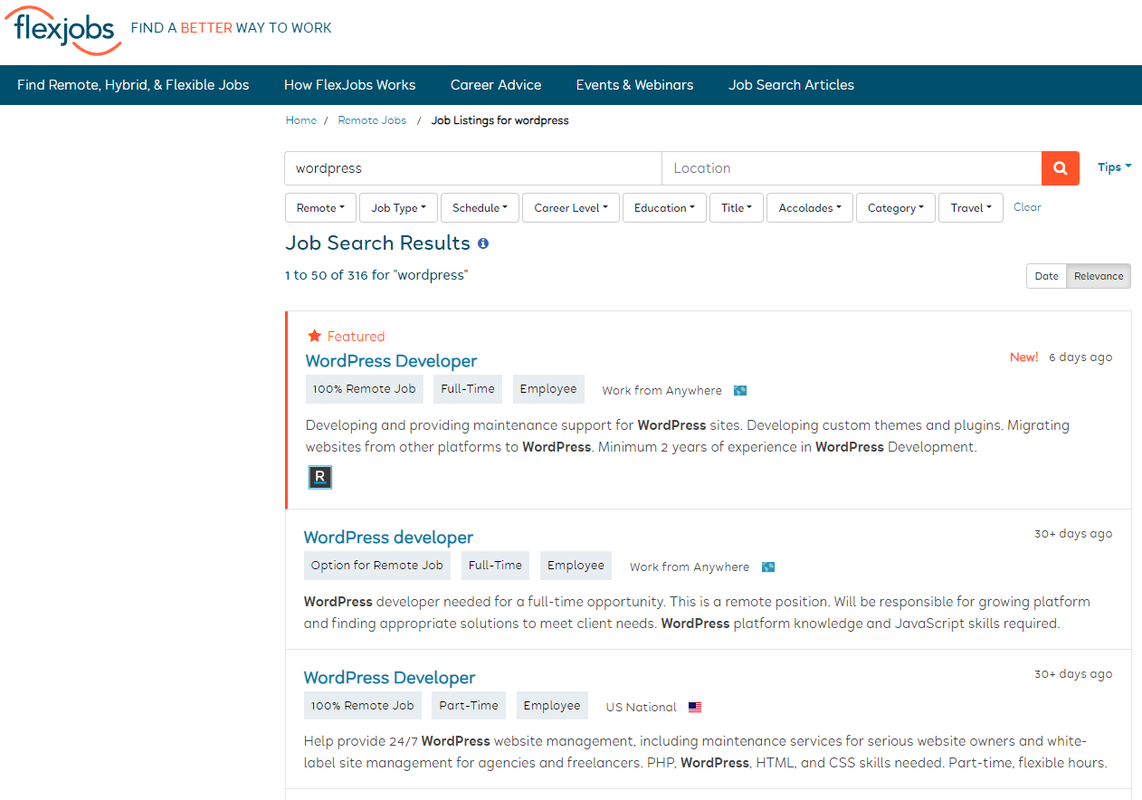Focus the keyword field containing wordpress
The image size is (1142, 800).
pos(473,168)
